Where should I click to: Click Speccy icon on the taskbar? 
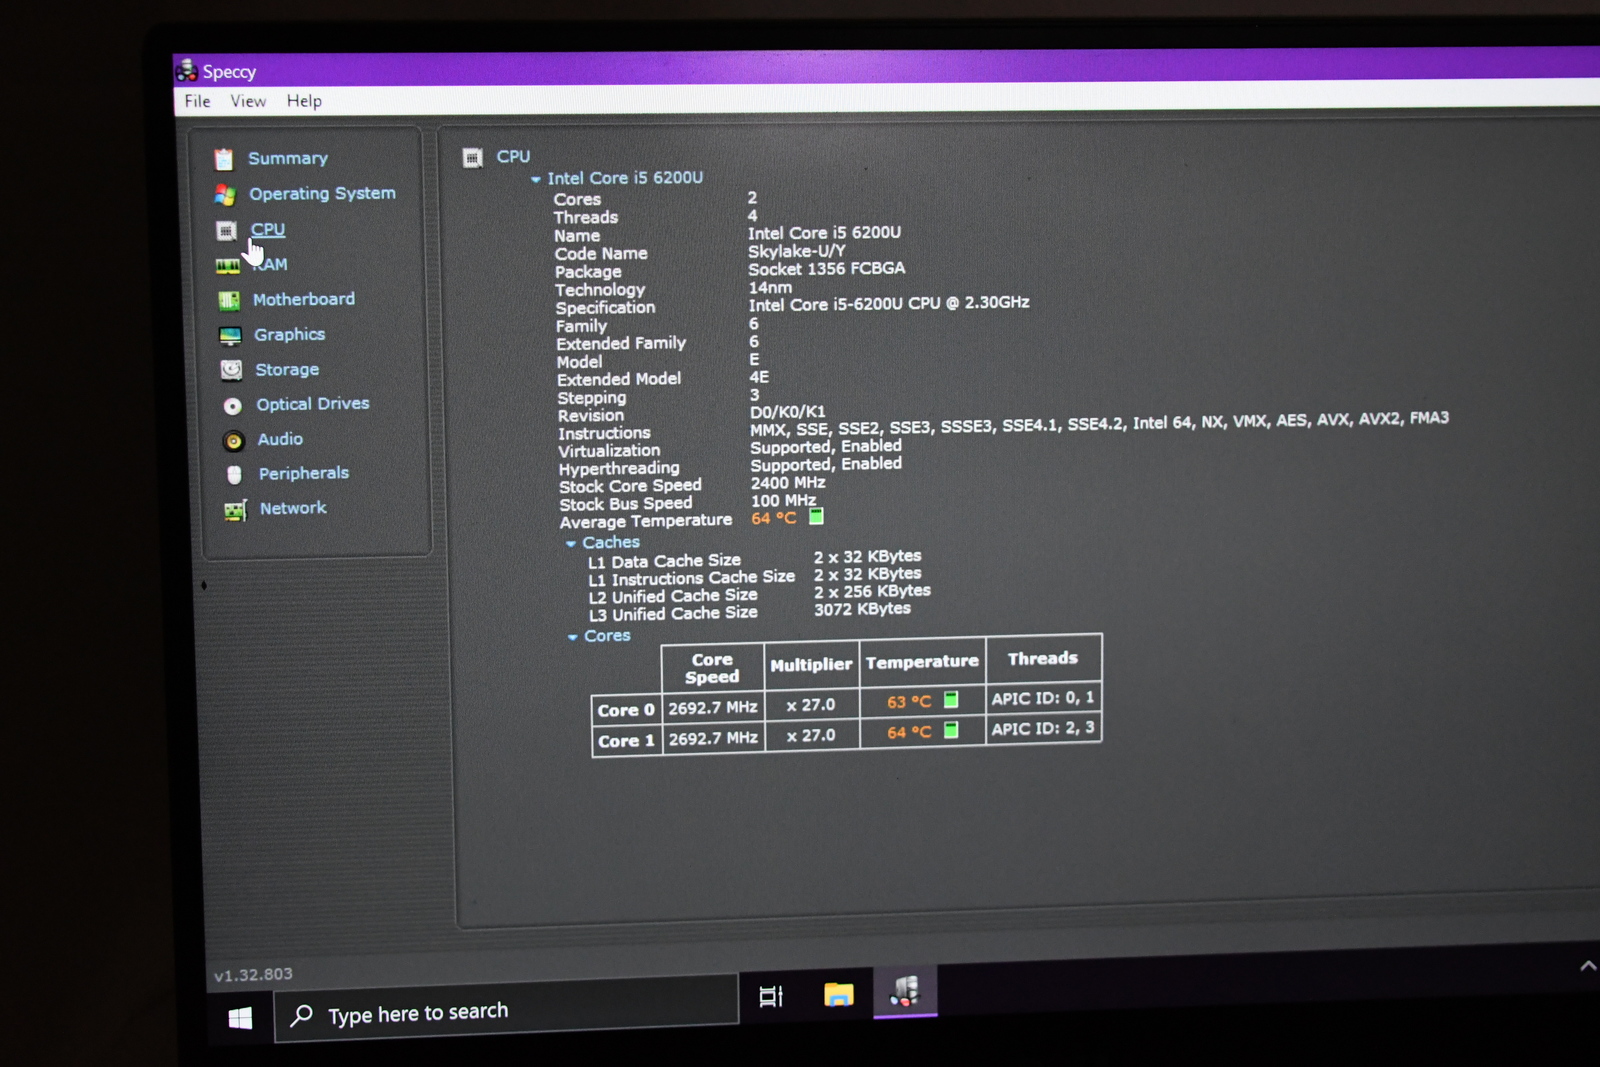tap(905, 991)
